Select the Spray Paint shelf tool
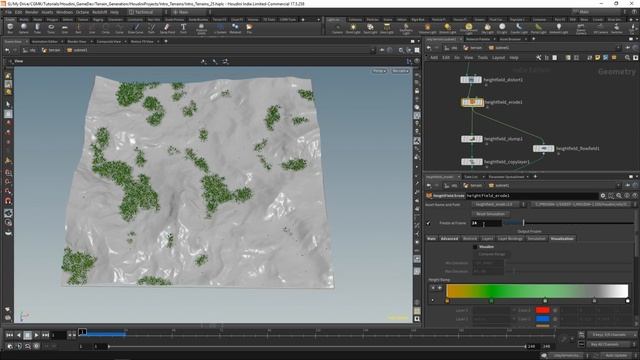Image resolution: width=640 pixels, height=360 pixels. pyautogui.click(x=167, y=28)
